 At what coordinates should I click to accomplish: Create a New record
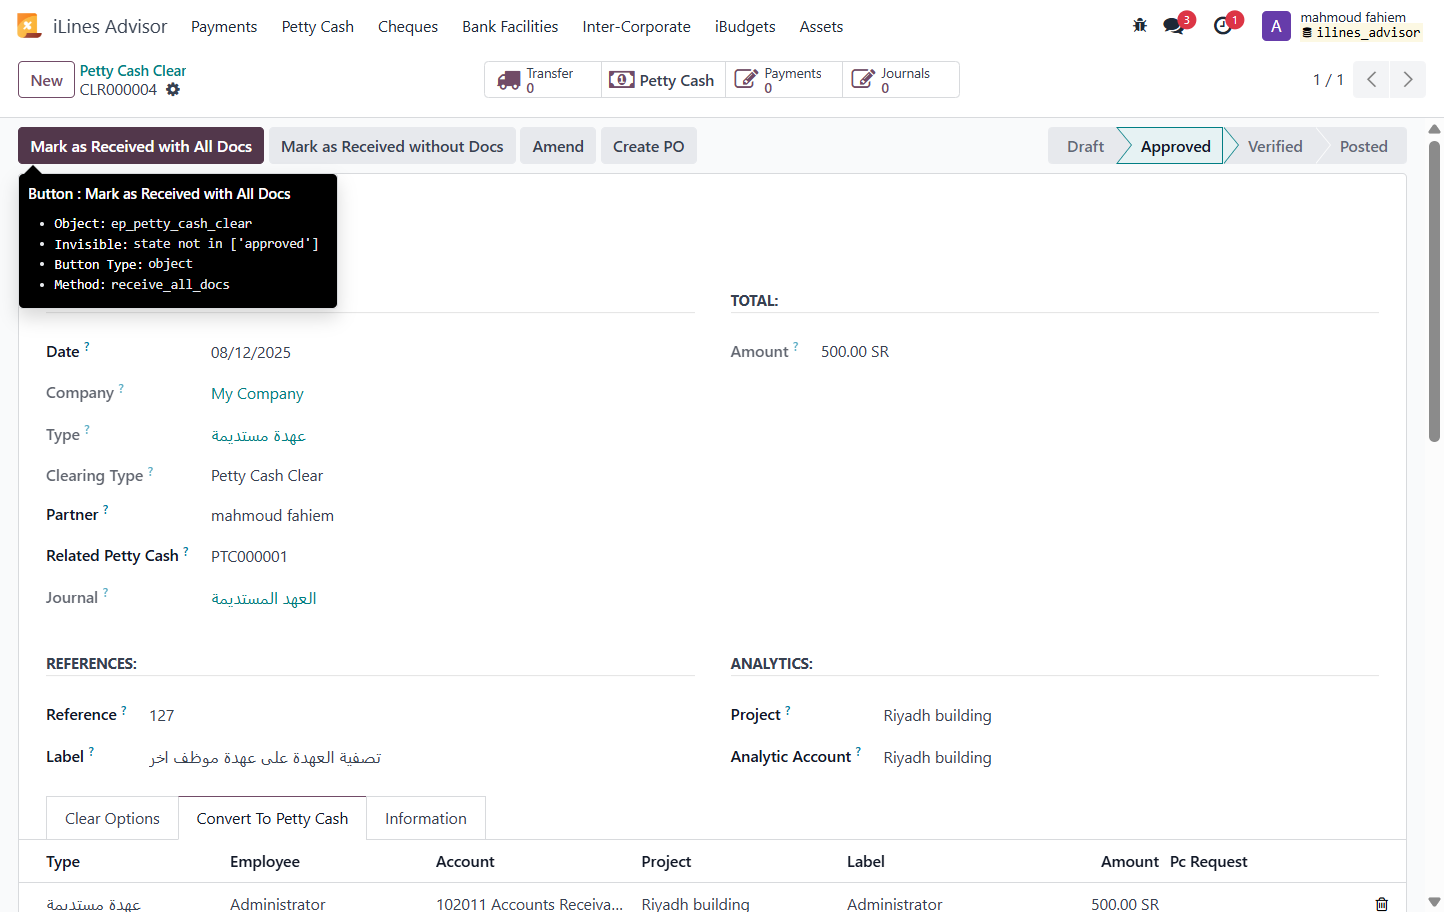pos(46,80)
